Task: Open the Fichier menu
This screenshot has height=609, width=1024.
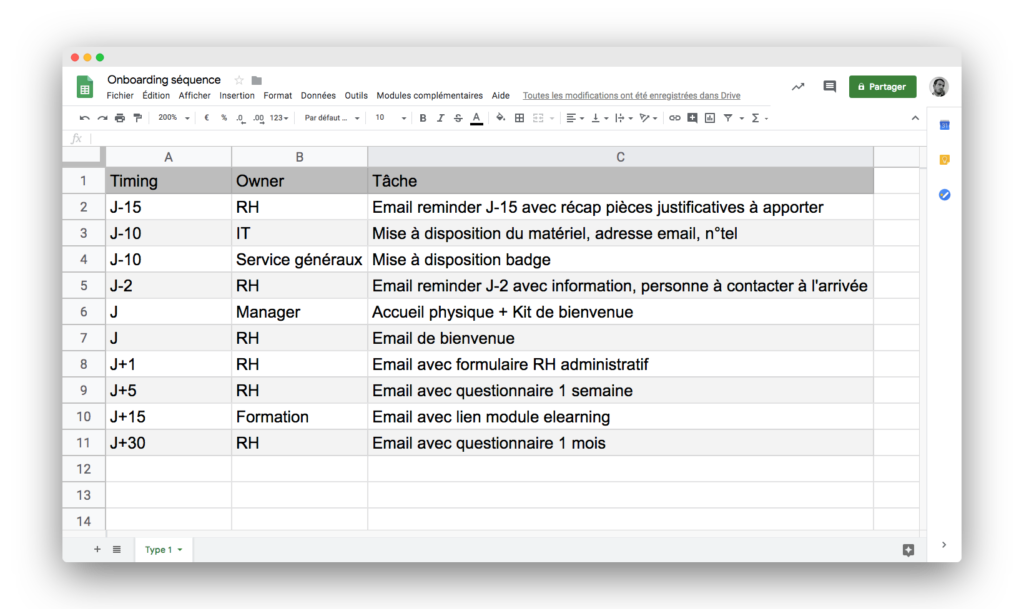Action: tap(120, 95)
